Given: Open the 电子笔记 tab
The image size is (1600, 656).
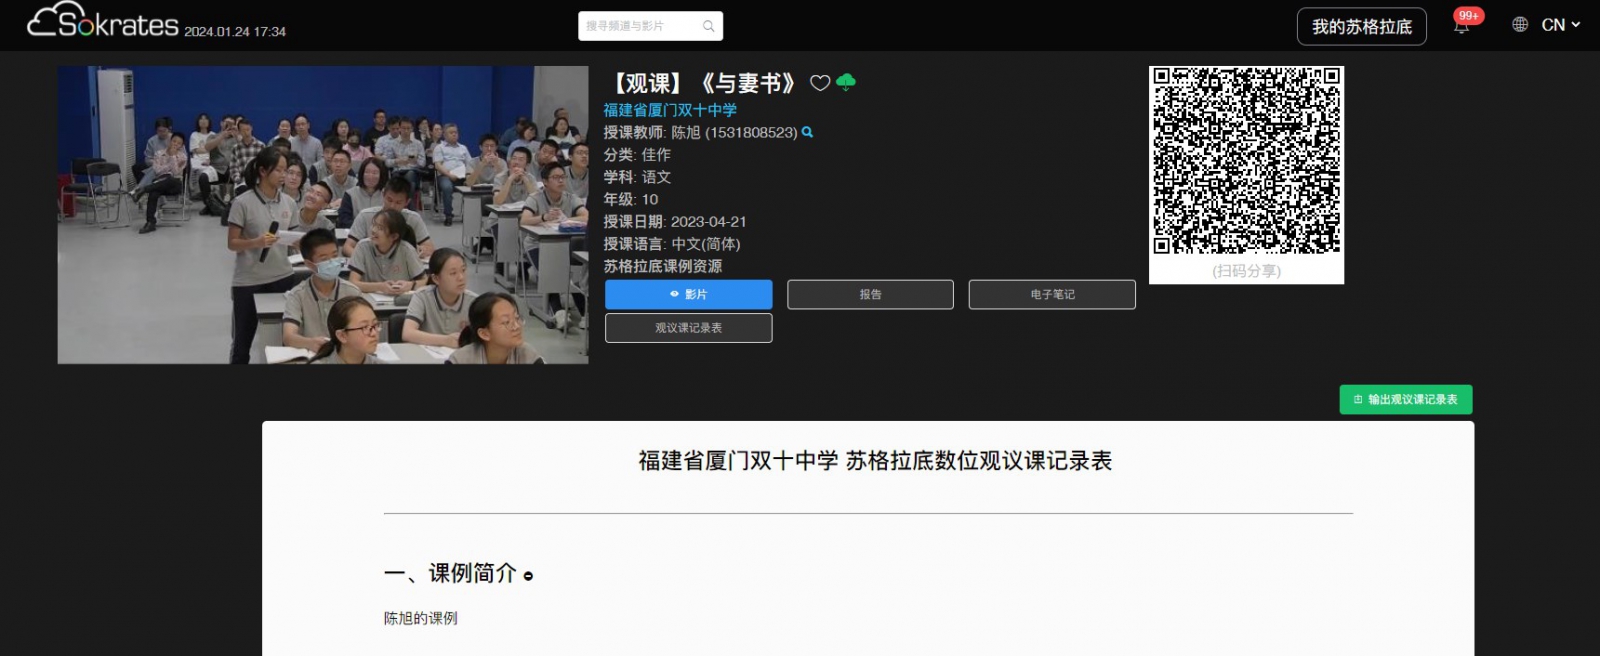Looking at the screenshot, I should point(1052,294).
